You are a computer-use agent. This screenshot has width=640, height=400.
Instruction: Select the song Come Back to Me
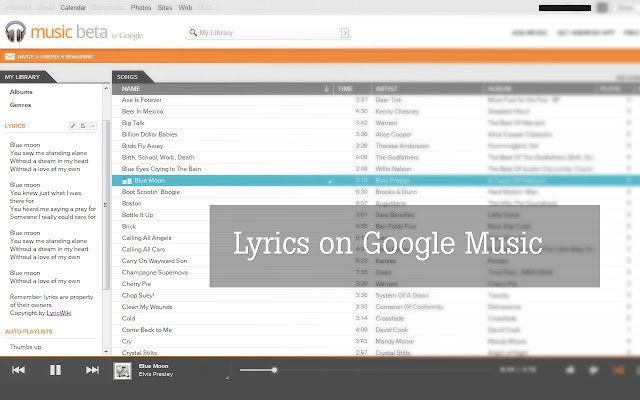tap(147, 329)
